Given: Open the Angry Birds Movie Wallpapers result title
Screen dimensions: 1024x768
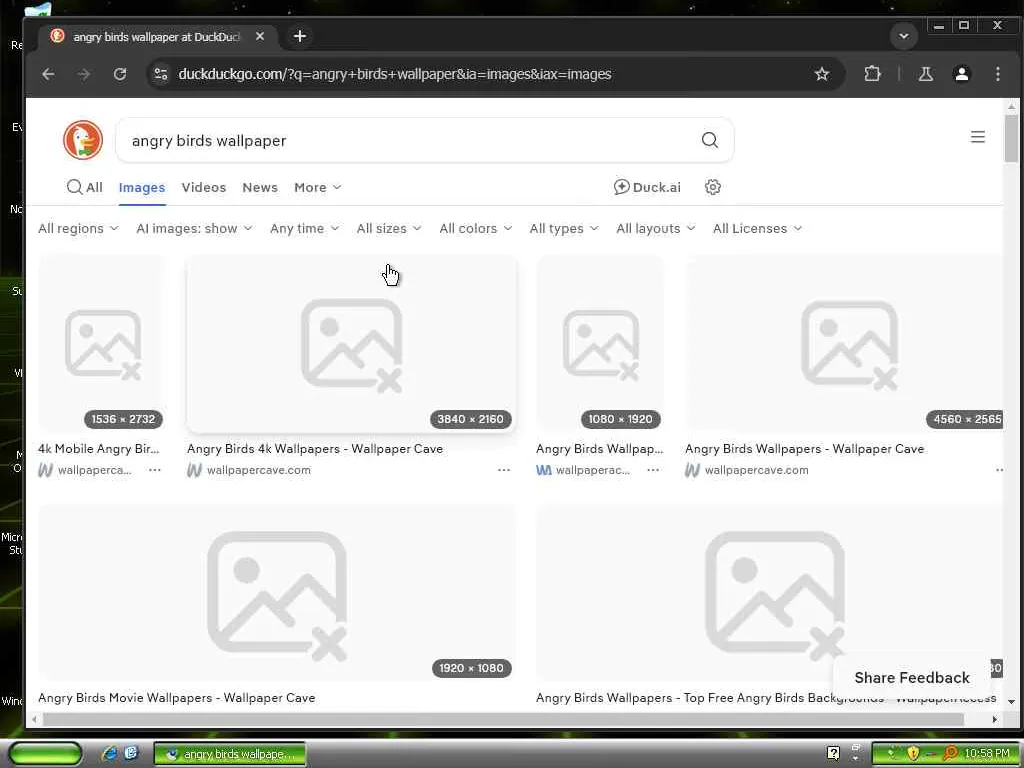Looking at the screenshot, I should [x=176, y=697].
